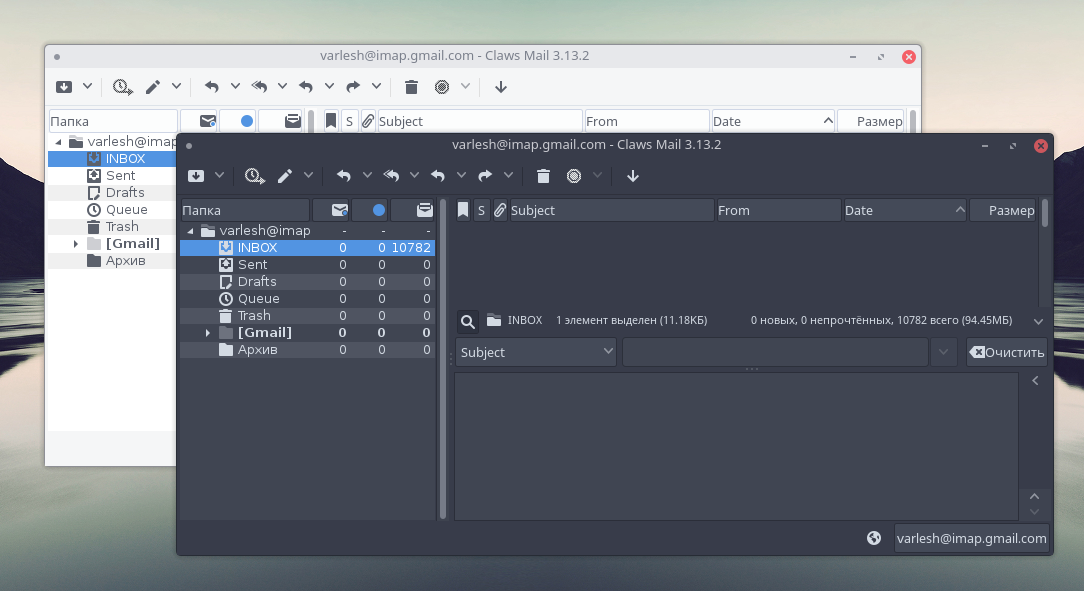Click Forward icon in dark window
Image resolution: width=1084 pixels, height=591 pixels.
485,176
